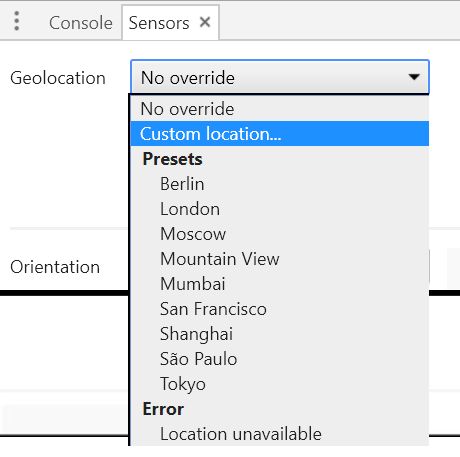This screenshot has width=460, height=457.
Task: Select San Francisco preset
Action: [280, 309]
